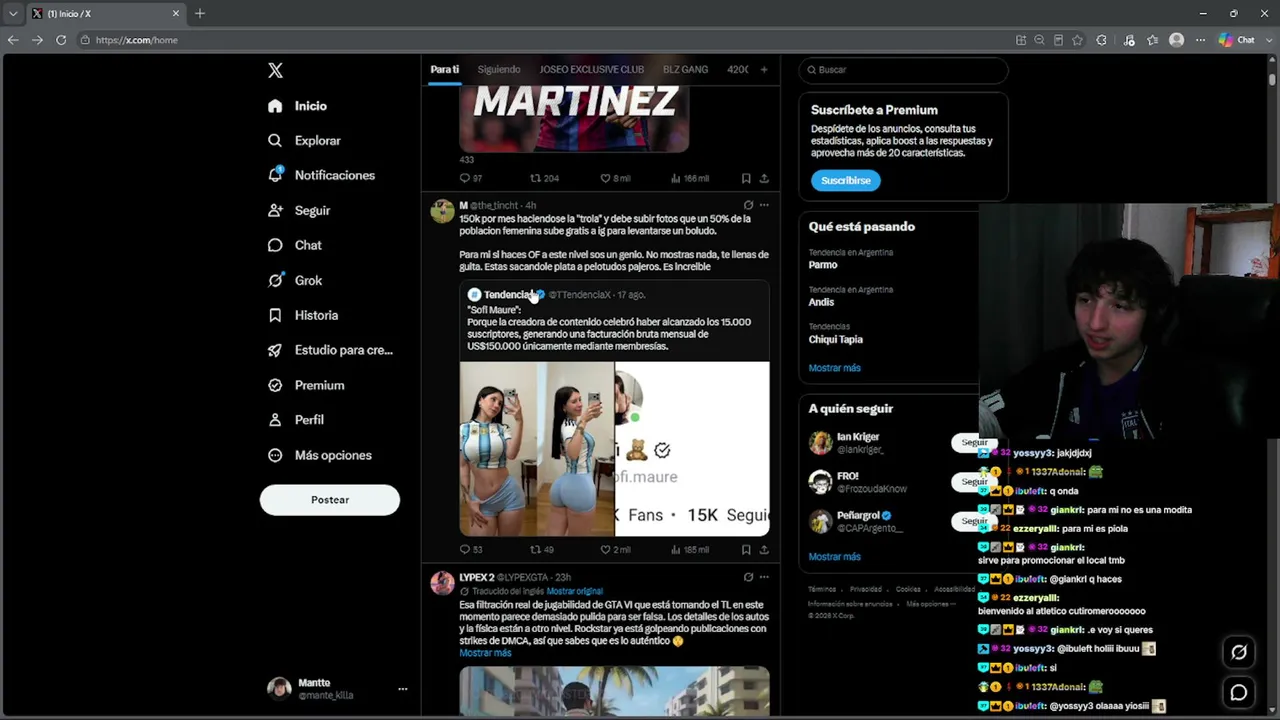Click Mostrar original on the LYPEX 2 post
Viewport: 1280px width, 720px height.
click(x=574, y=591)
